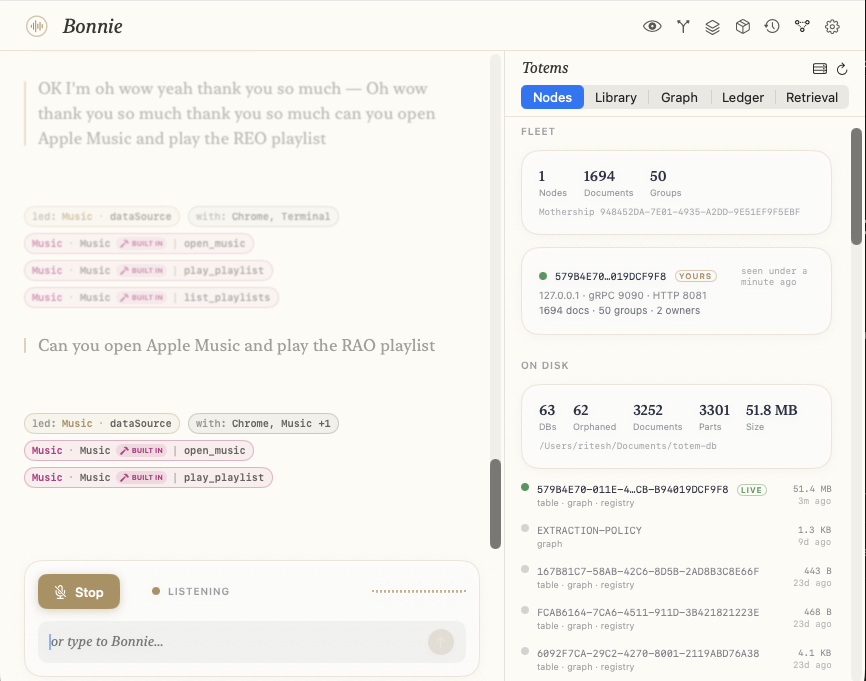The width and height of the screenshot is (866, 681).
Task: Click the audio level dotted meter
Action: (x=419, y=591)
